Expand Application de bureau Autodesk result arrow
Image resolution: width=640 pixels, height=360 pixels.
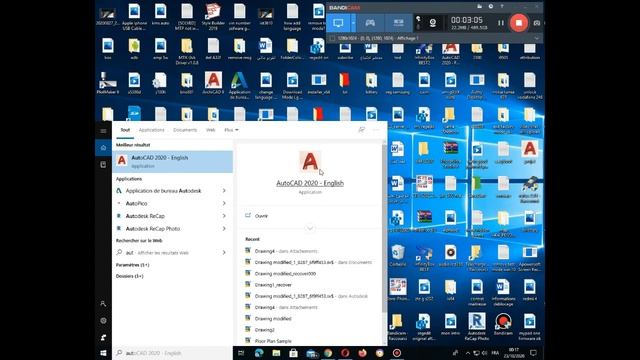[x=224, y=191]
